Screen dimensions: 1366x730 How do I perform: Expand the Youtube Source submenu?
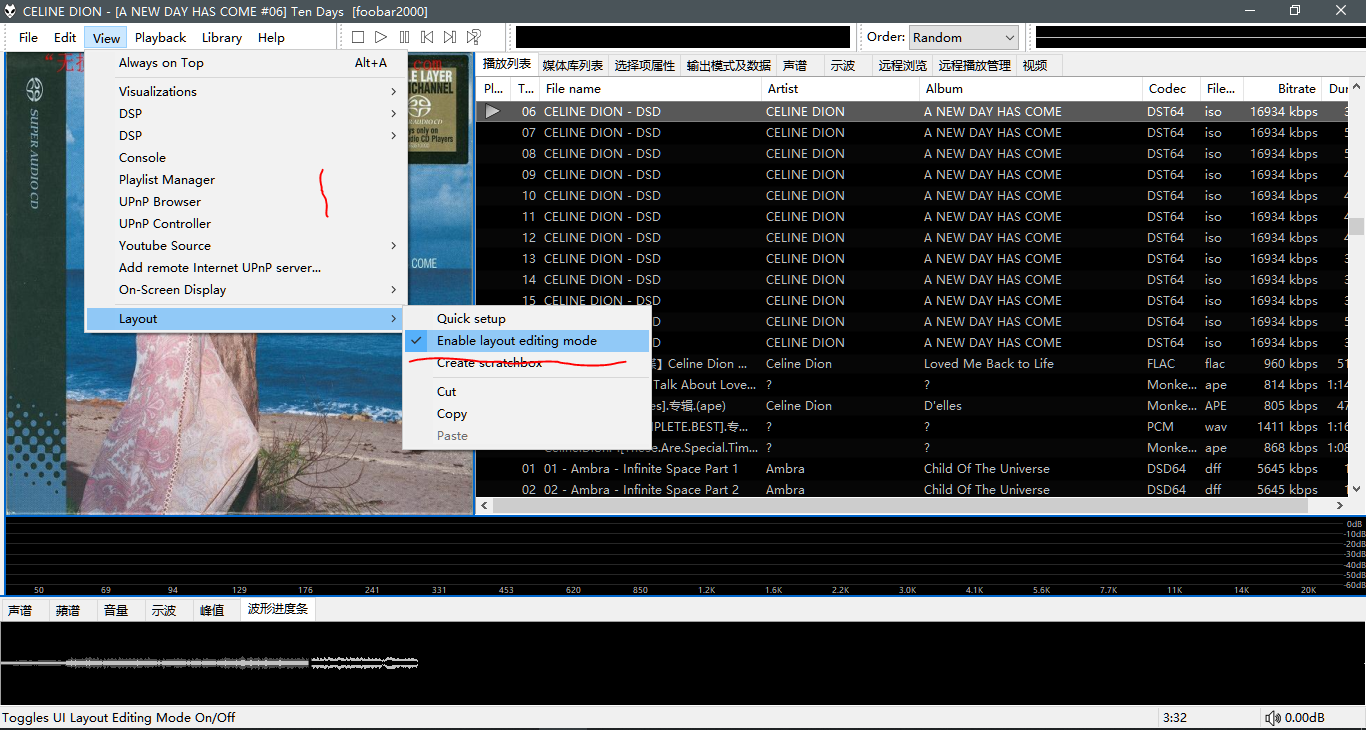click(165, 246)
